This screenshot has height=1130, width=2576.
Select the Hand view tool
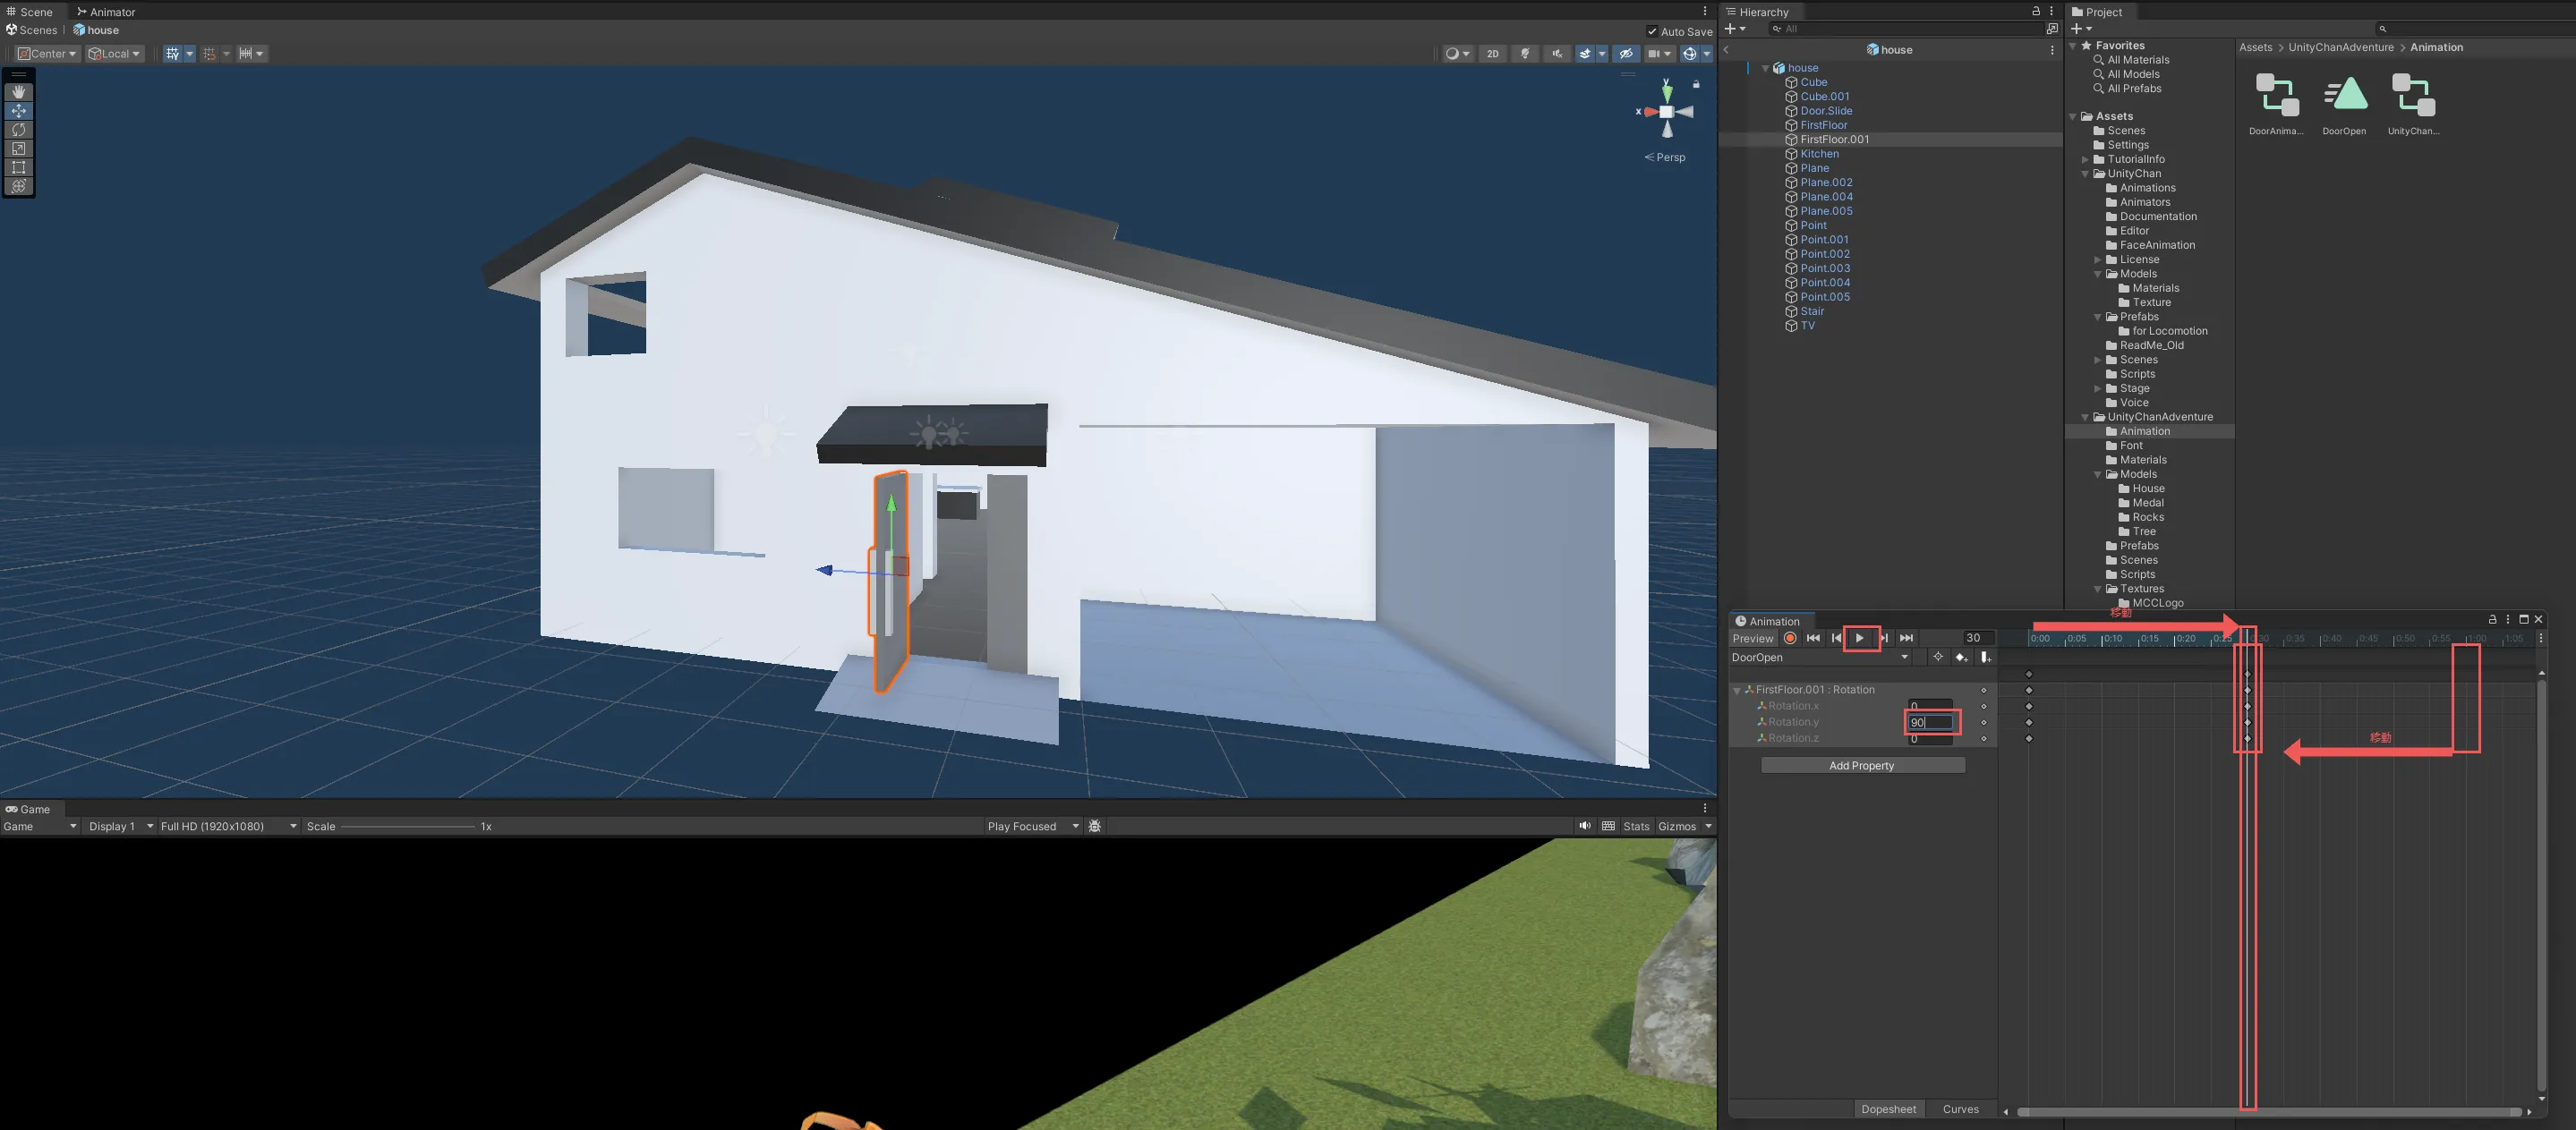(x=18, y=92)
